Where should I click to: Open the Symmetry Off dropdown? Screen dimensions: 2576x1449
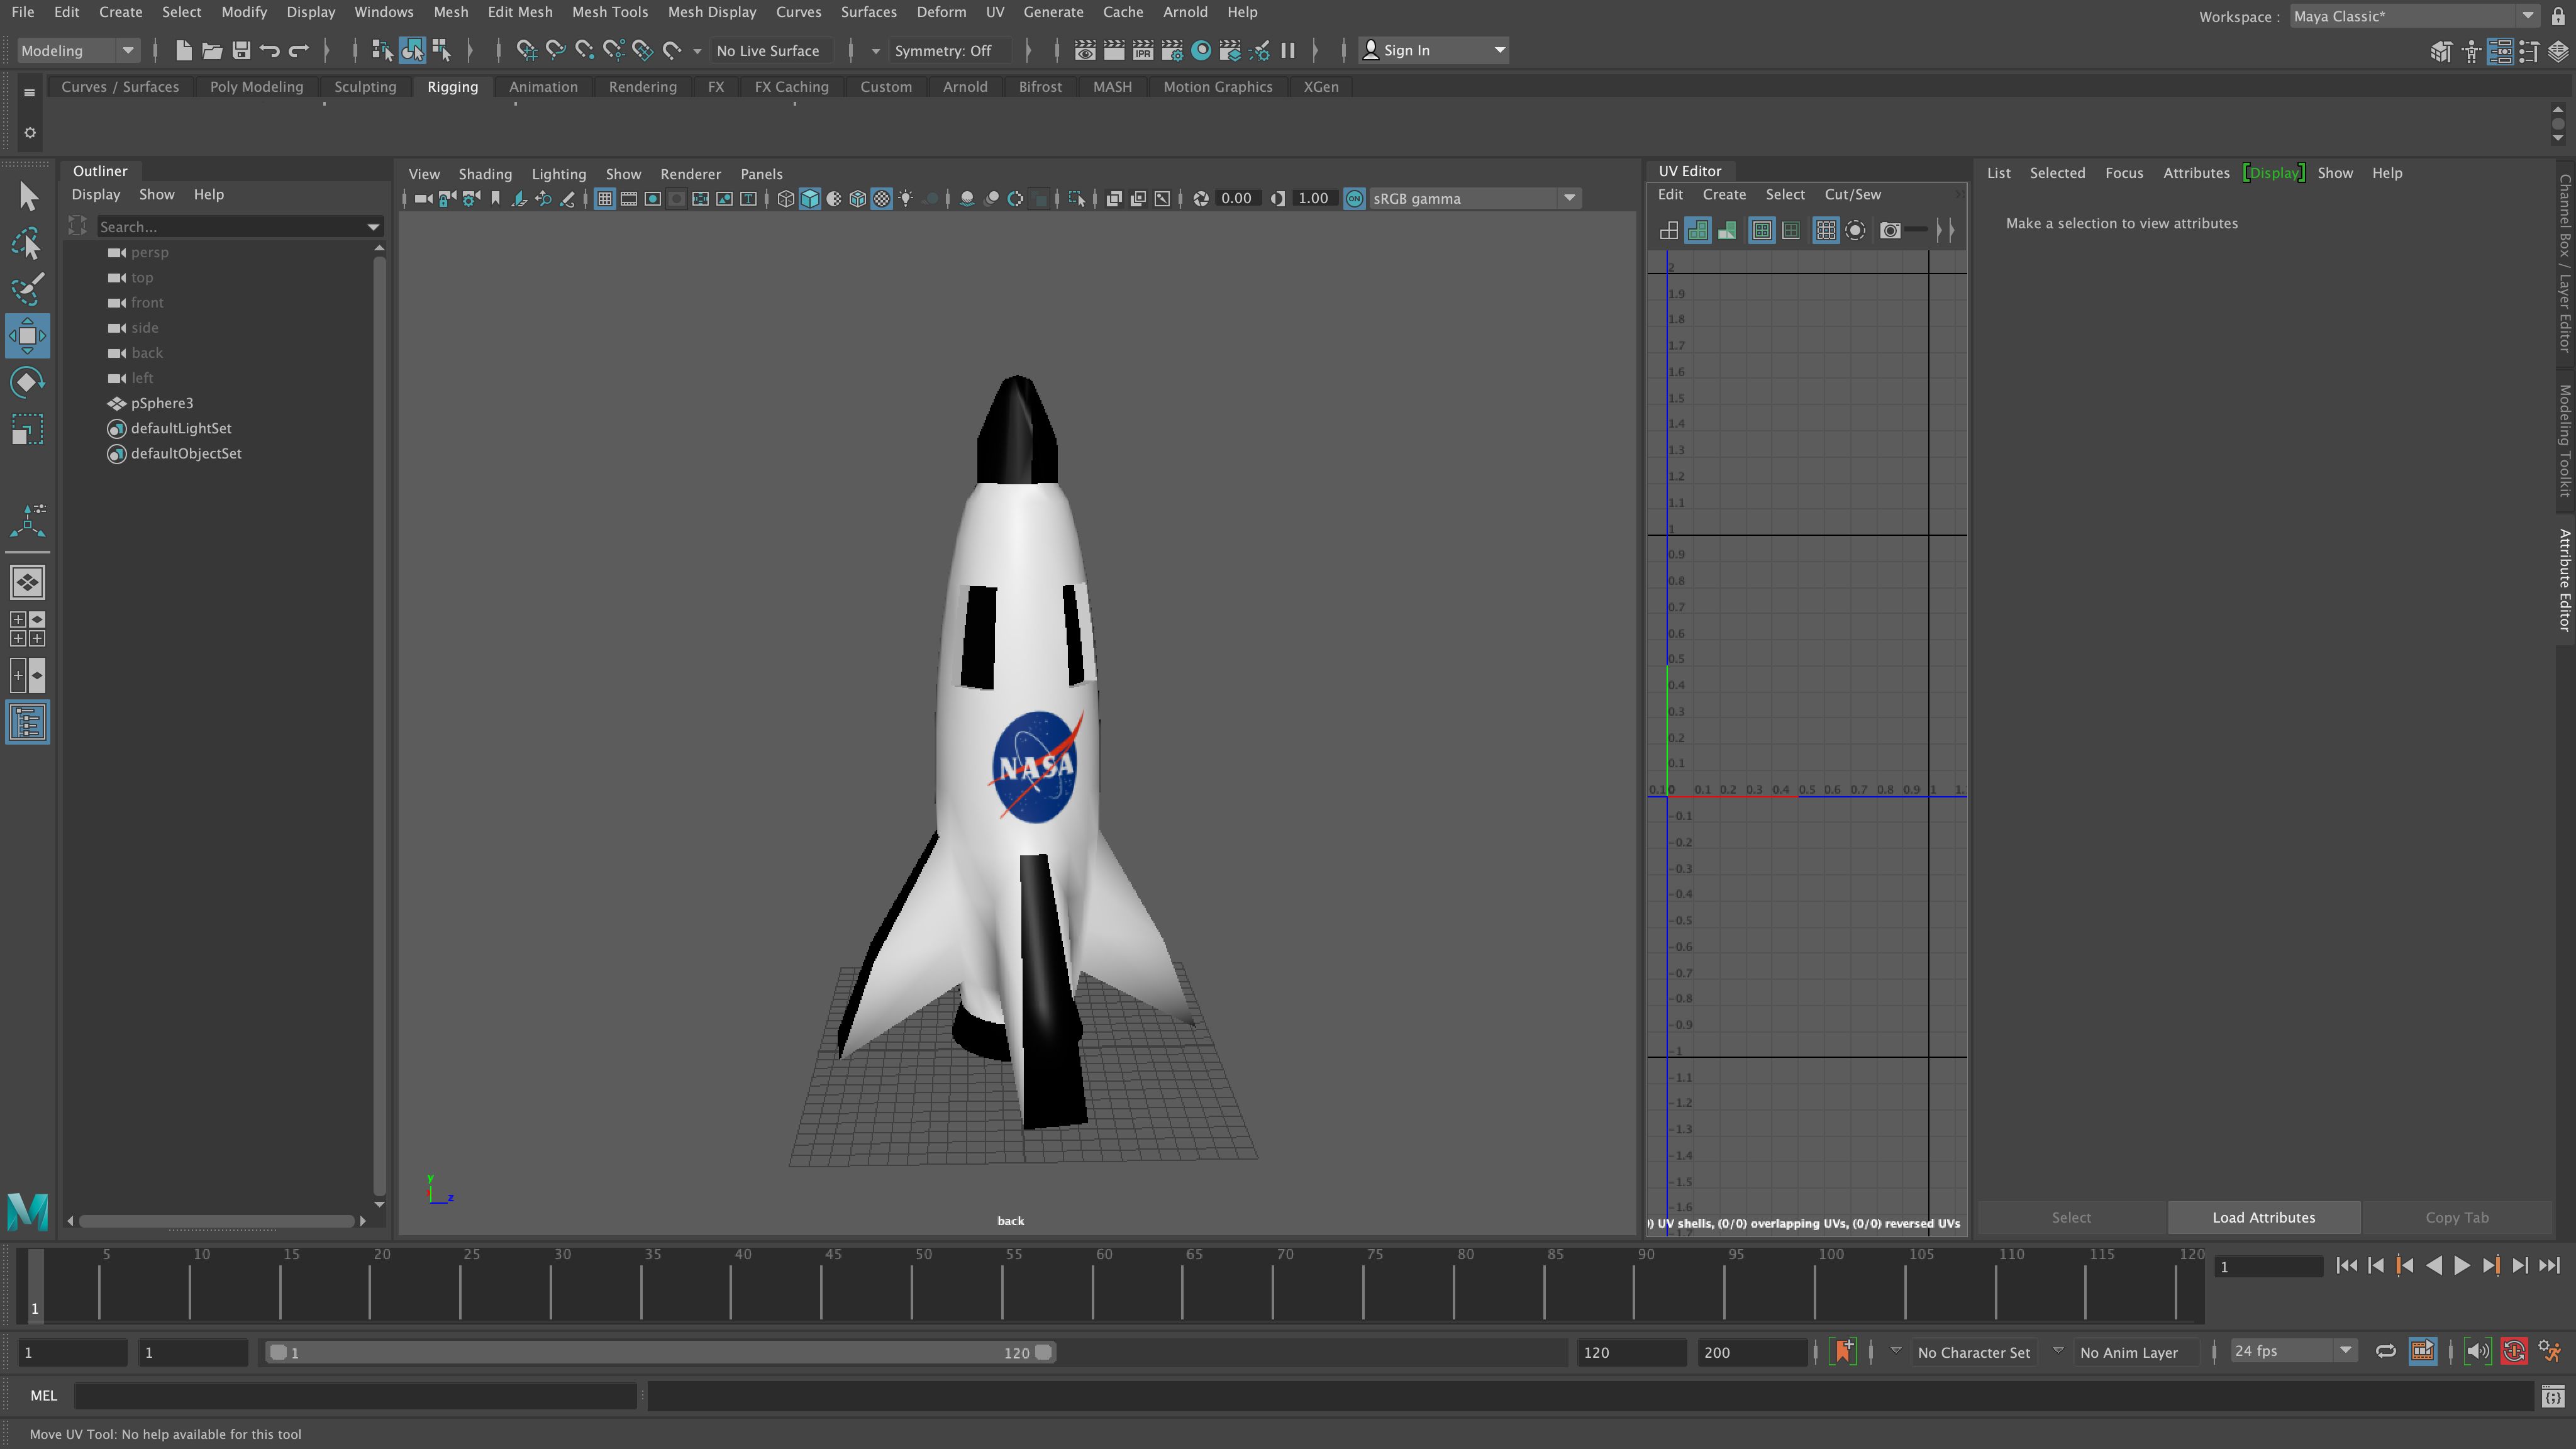(x=950, y=50)
